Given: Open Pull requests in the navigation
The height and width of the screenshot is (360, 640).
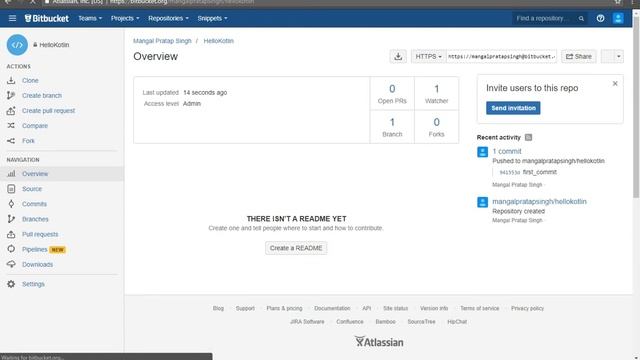Looking at the screenshot, I should [x=40, y=234].
